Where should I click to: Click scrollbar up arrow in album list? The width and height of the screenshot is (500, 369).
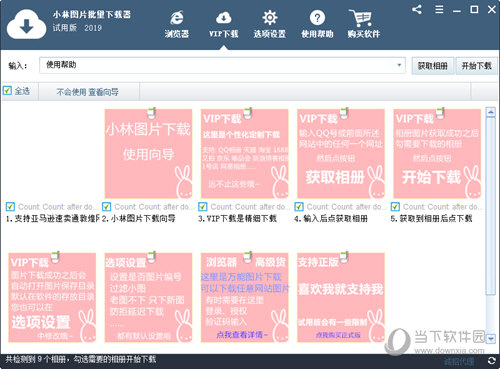[491, 112]
